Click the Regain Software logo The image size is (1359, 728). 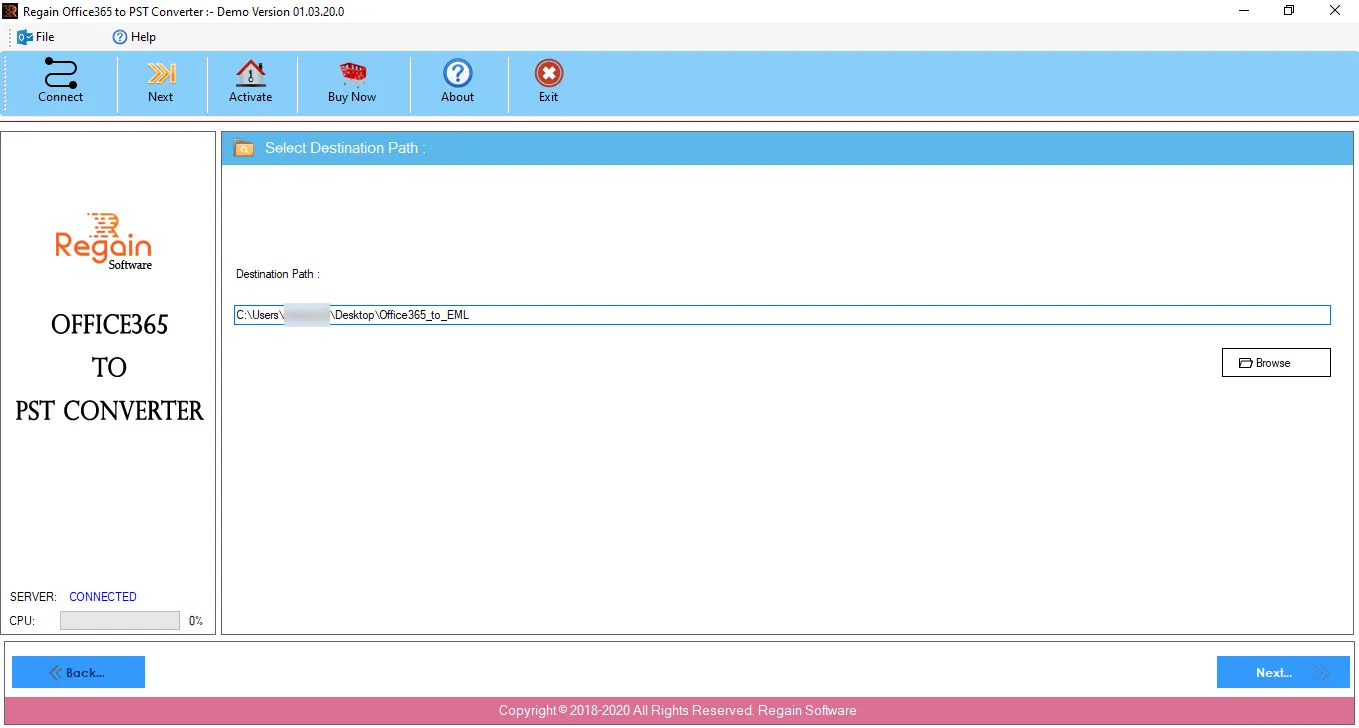pyautogui.click(x=104, y=241)
